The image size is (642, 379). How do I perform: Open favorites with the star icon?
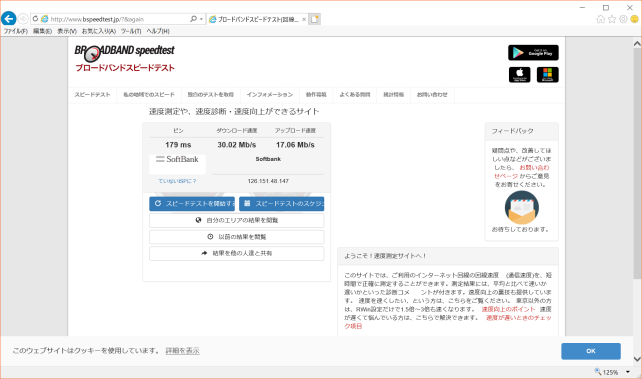[x=612, y=19]
